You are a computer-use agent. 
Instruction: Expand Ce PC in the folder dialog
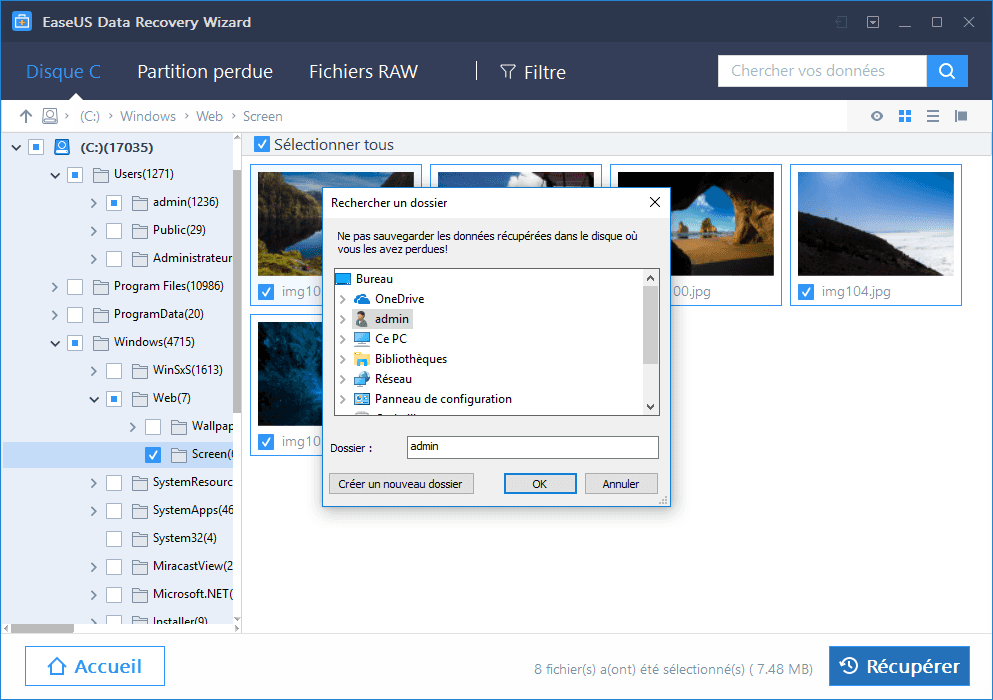(x=343, y=339)
